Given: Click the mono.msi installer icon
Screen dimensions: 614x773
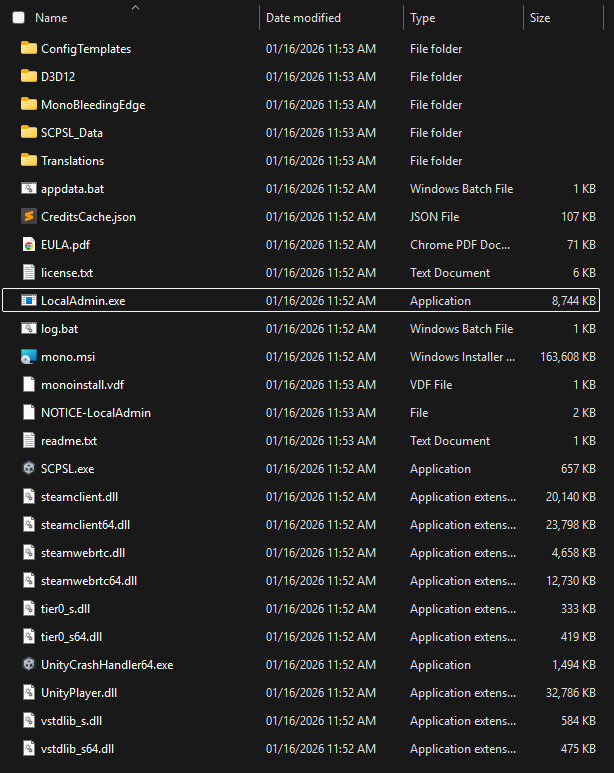Looking at the screenshot, I should 29,356.
